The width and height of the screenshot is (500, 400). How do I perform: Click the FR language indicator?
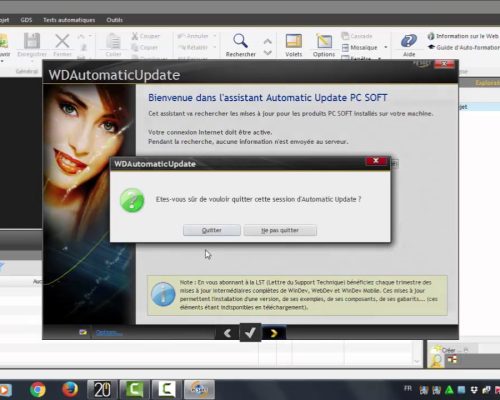click(408, 389)
